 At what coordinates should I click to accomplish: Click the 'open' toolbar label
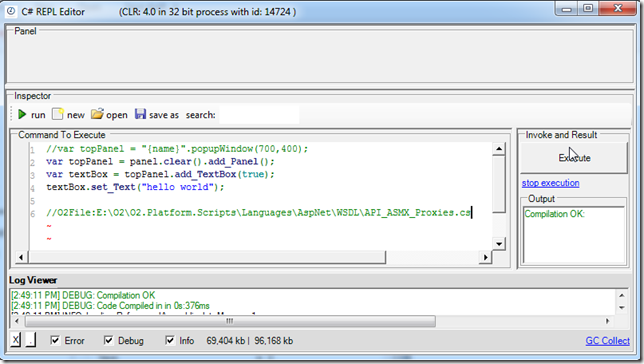117,115
